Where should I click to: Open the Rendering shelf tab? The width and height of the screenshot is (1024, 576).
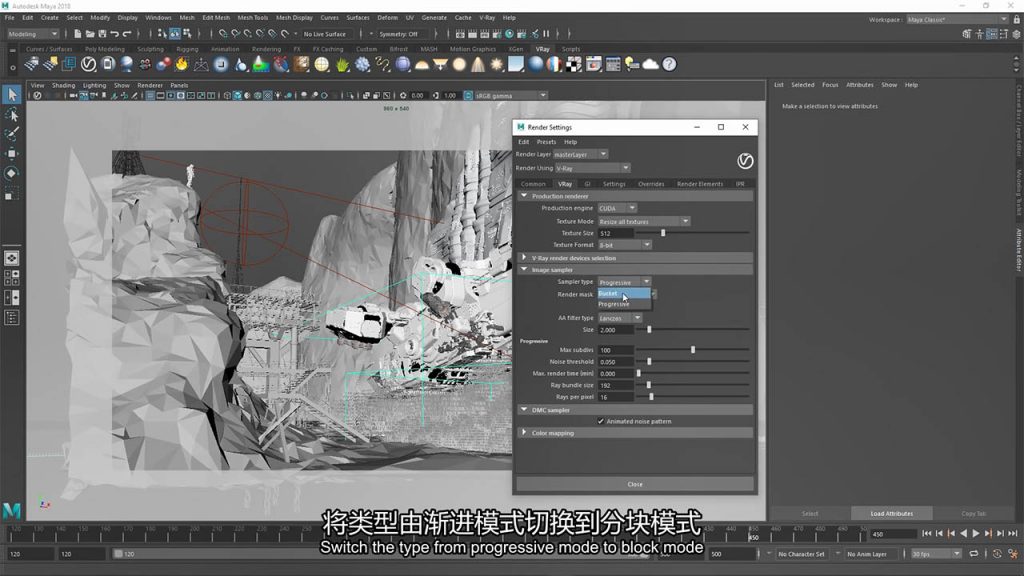coord(266,49)
